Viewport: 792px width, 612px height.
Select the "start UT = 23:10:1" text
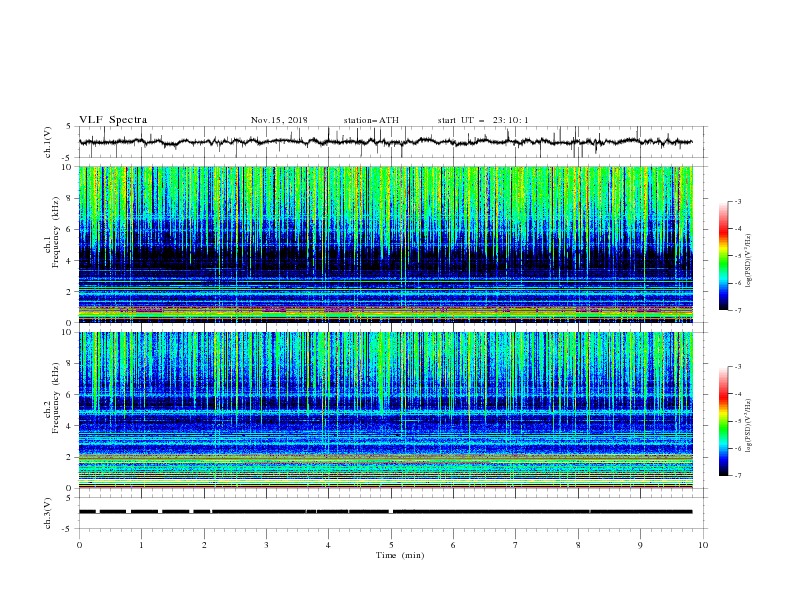[483, 121]
